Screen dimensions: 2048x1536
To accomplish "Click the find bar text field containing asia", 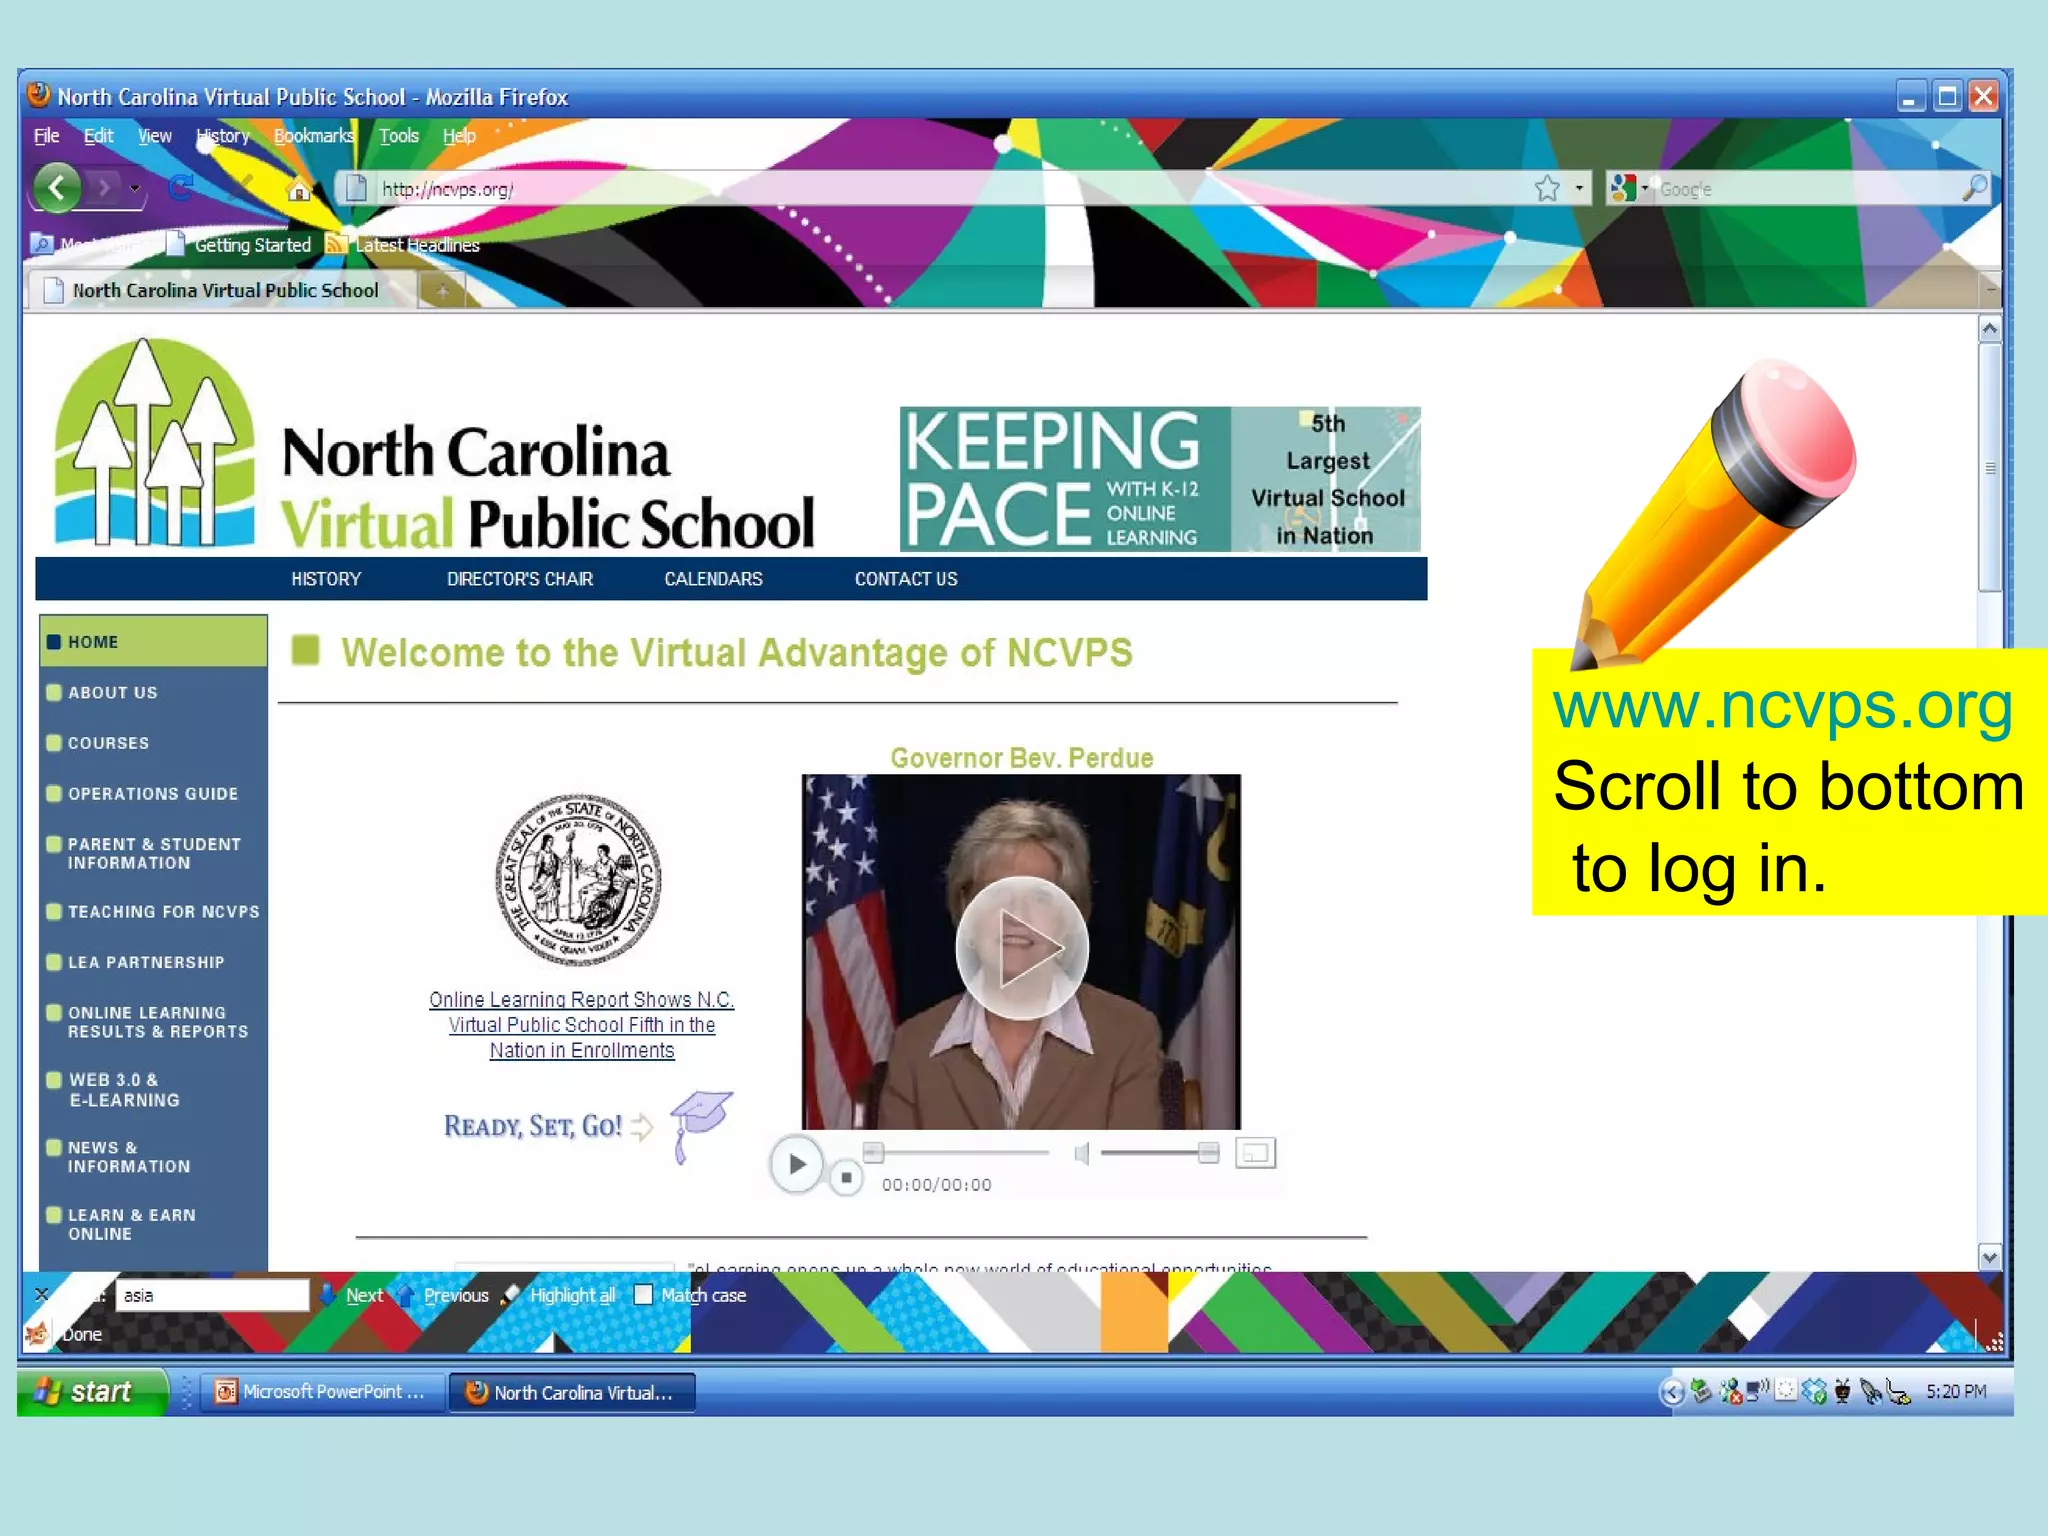I will point(212,1295).
